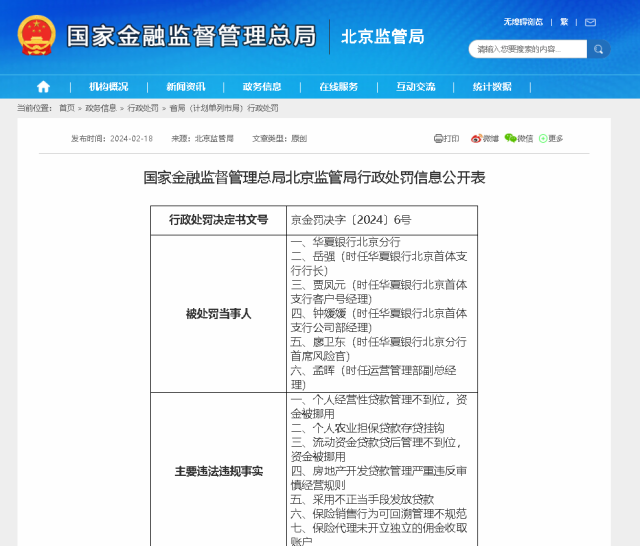Select publish date 2024-02-18
Viewport: 640px width, 546px height.
point(131,139)
